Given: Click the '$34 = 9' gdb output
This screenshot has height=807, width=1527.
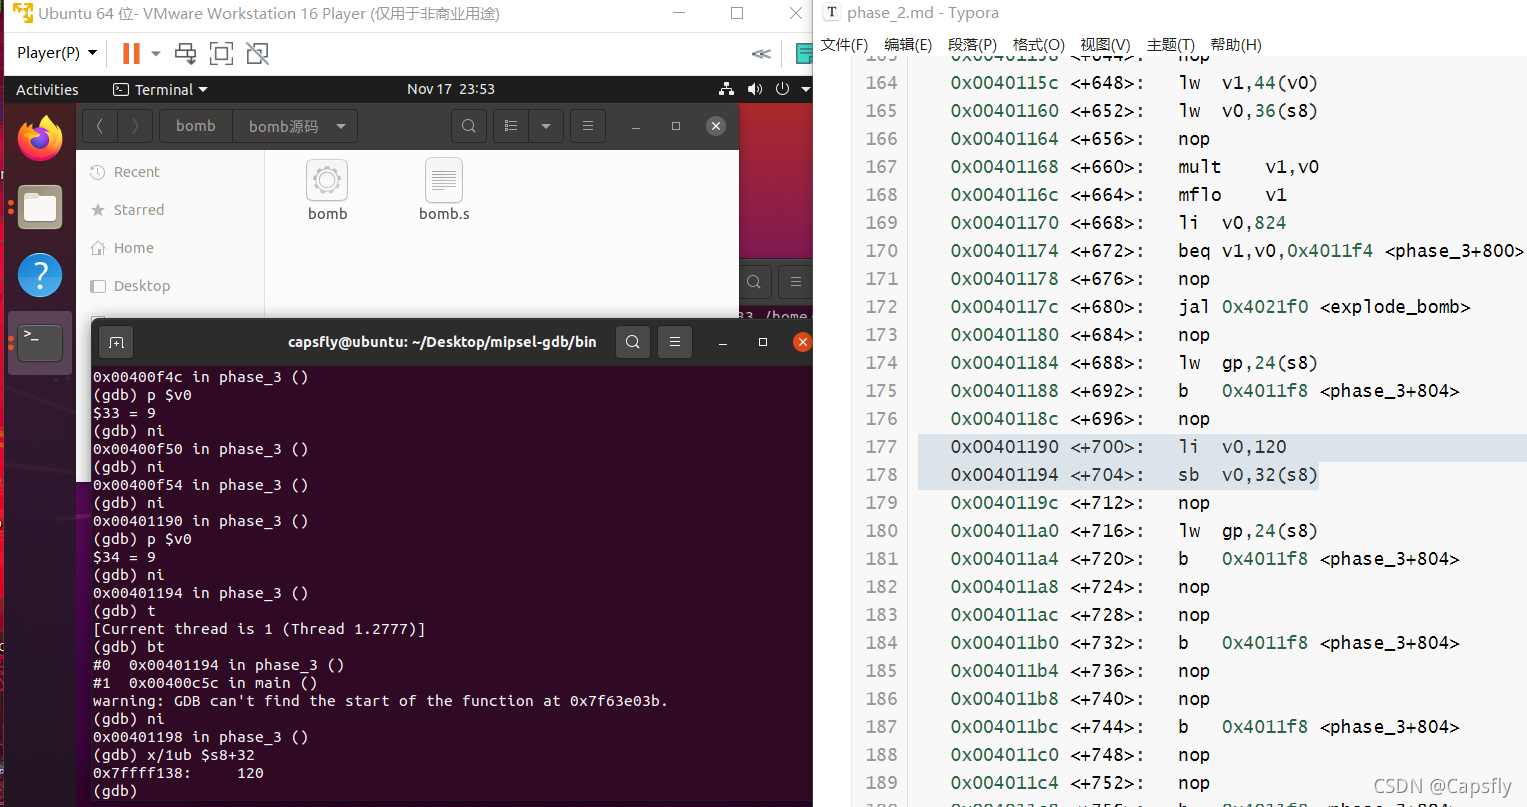Looking at the screenshot, I should pos(124,557).
